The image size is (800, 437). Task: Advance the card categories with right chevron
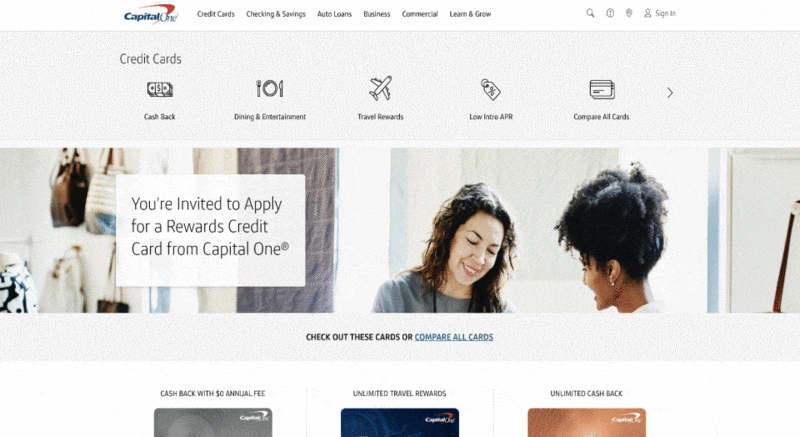(670, 93)
